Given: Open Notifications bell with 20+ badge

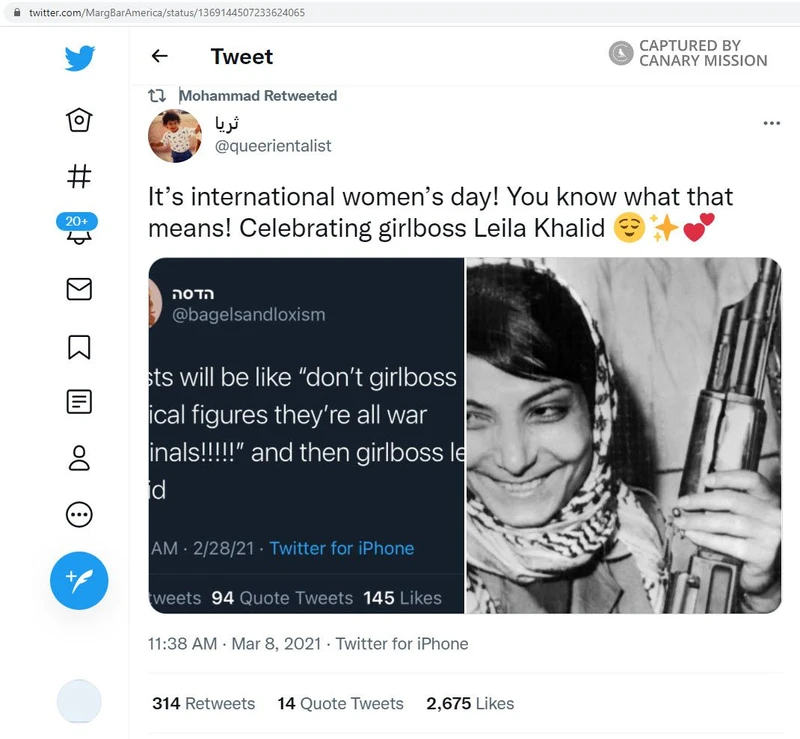Looking at the screenshot, I should coord(78,232).
